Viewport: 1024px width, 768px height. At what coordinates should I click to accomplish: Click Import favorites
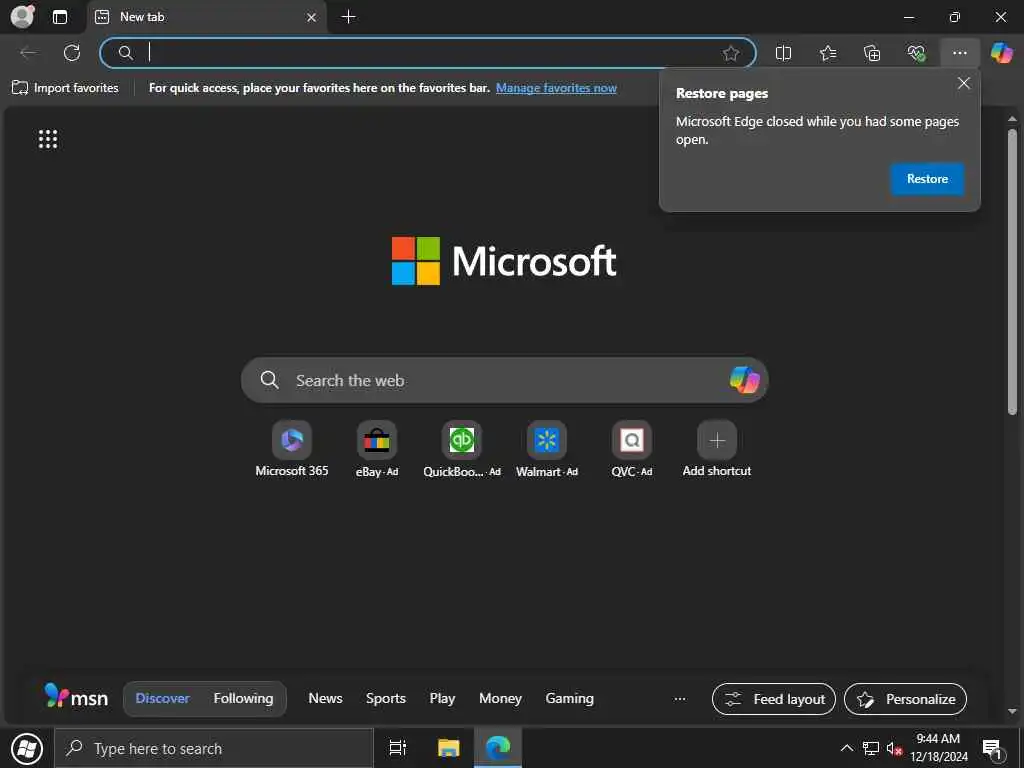pyautogui.click(x=65, y=88)
